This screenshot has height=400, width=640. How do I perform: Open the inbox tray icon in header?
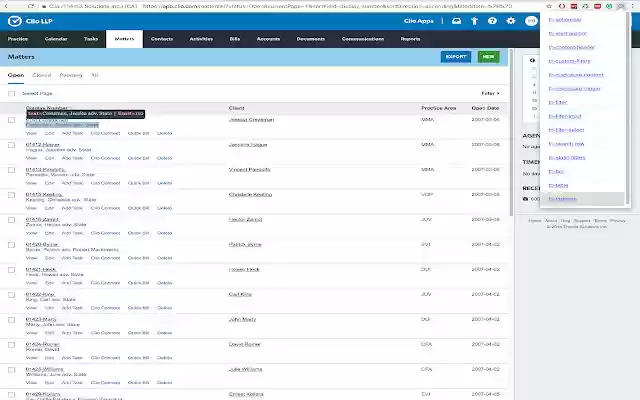[456, 21]
